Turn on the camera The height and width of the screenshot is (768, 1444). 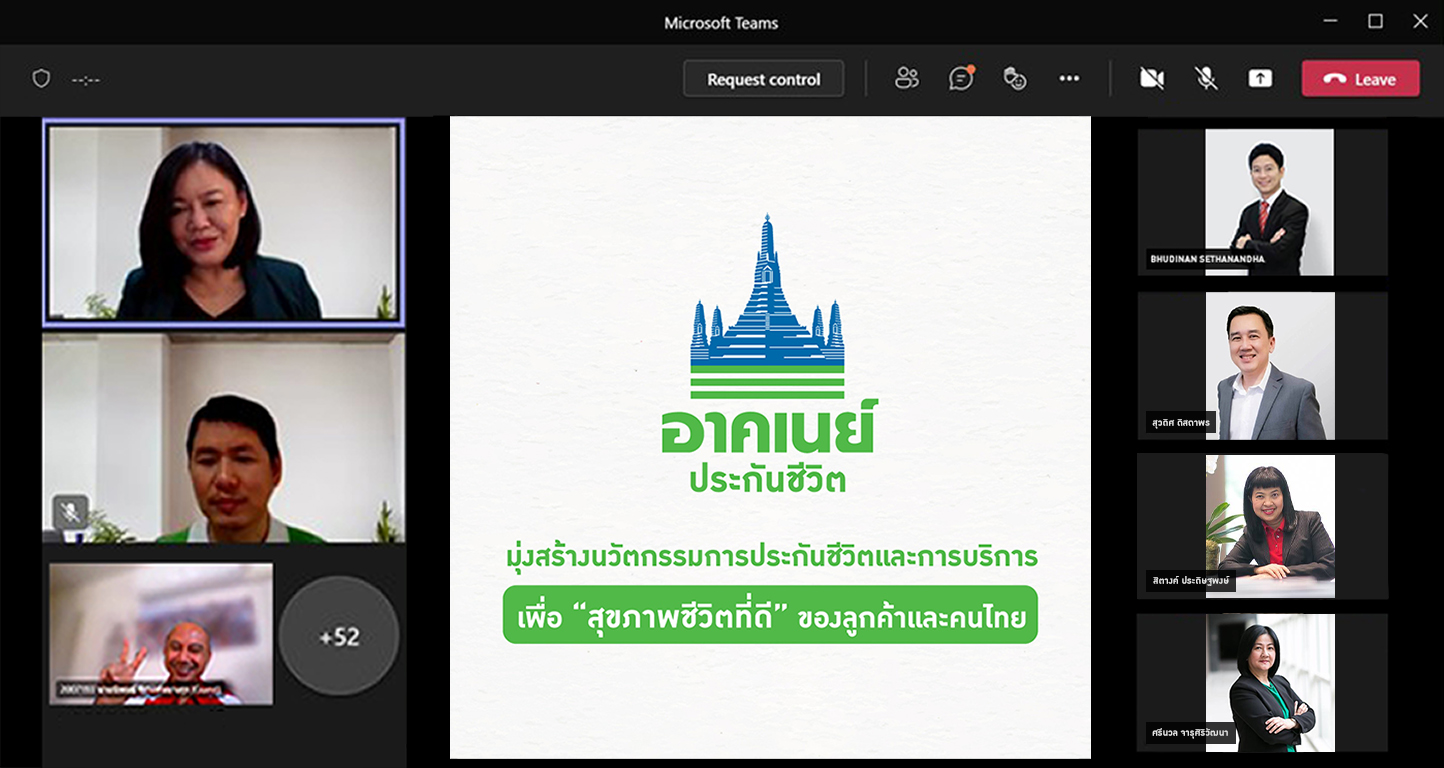tap(1152, 79)
